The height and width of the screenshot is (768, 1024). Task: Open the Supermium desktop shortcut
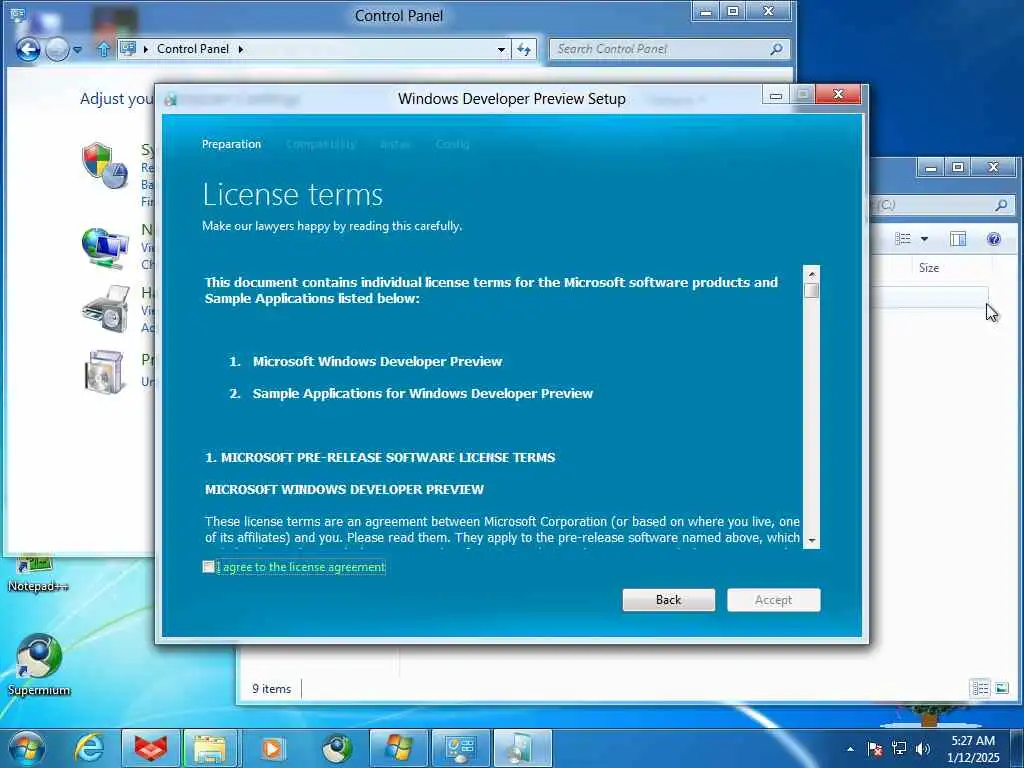tap(39, 665)
